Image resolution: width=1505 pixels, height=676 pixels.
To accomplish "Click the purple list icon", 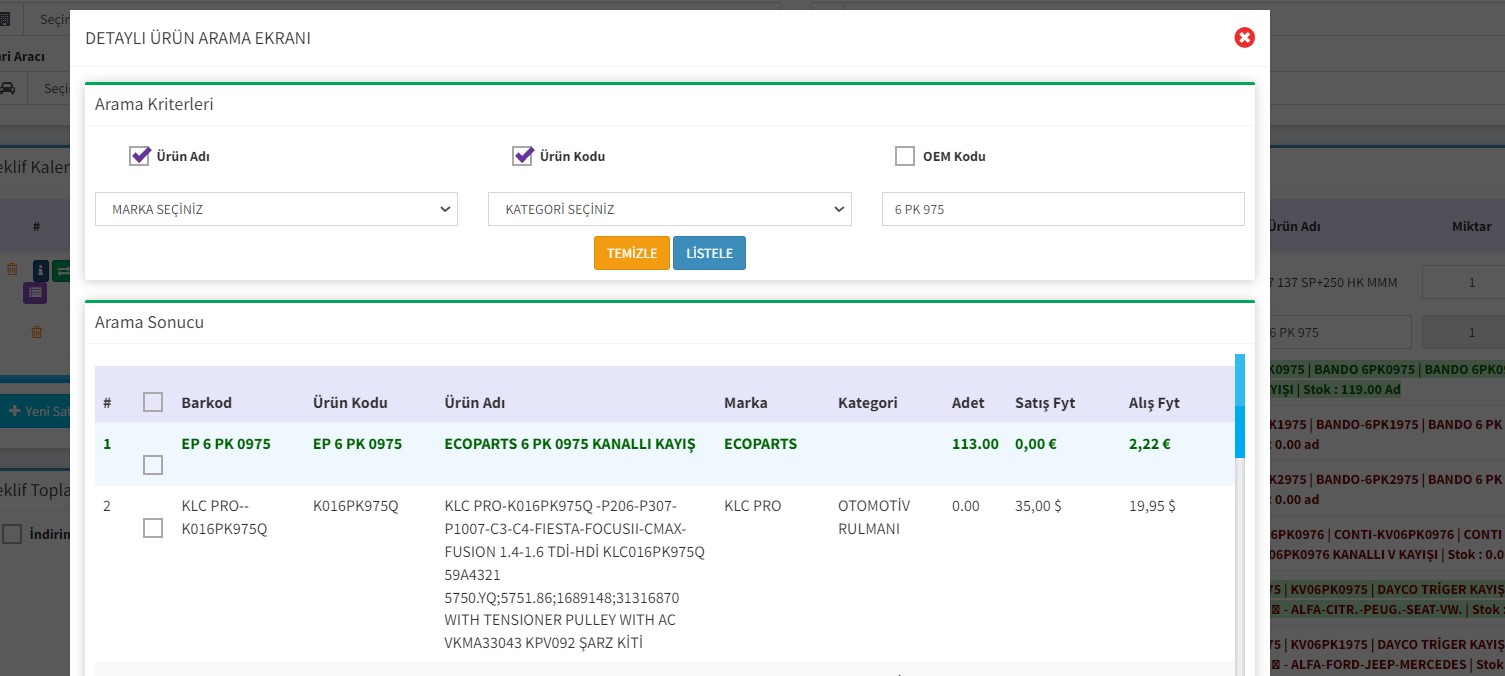I will (35, 292).
